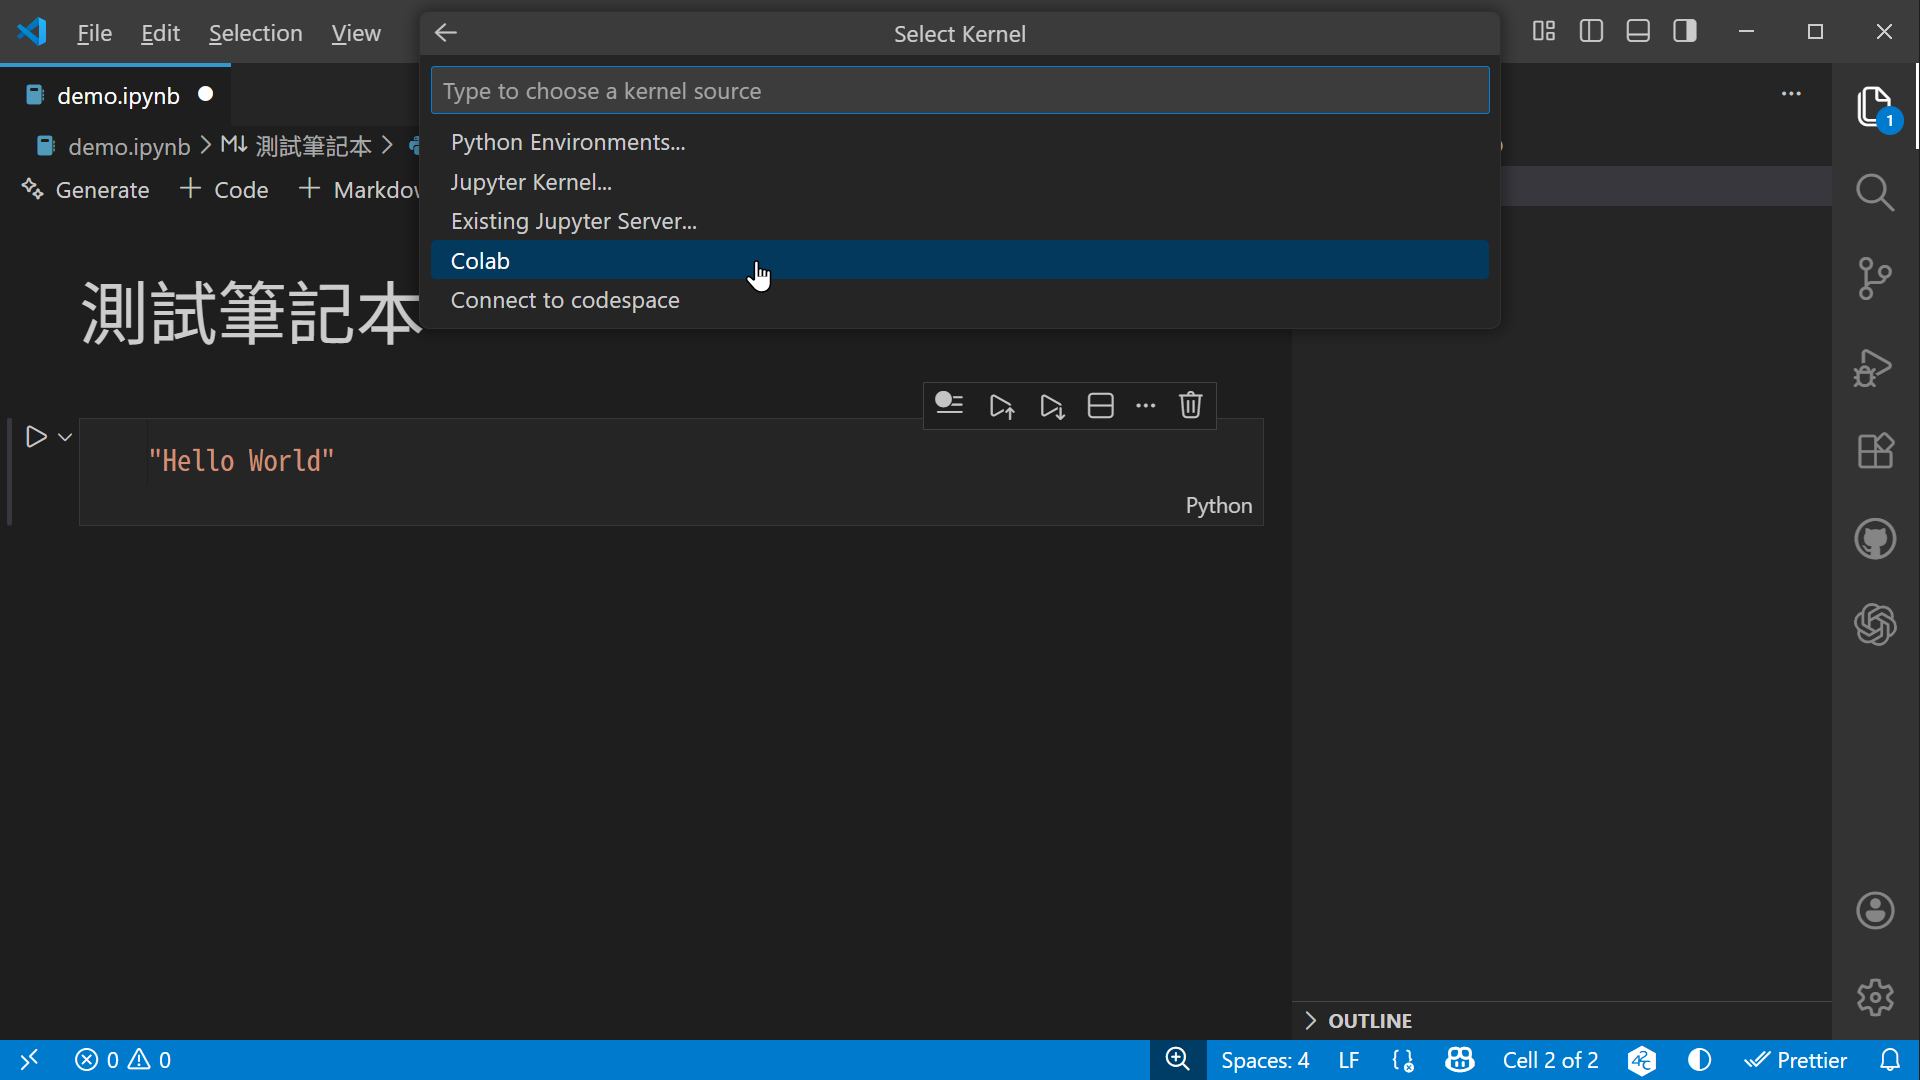
Task: Click the zoom icon in status bar
Action: point(1178,1060)
